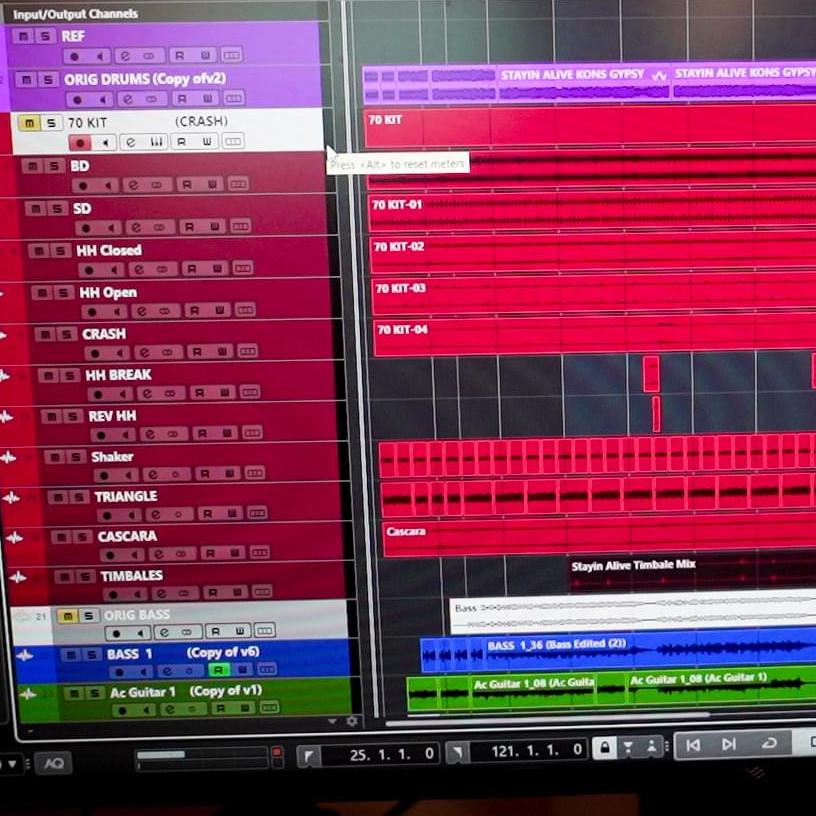
Task: Select the TRIANGLE track name
Action: tap(126, 496)
